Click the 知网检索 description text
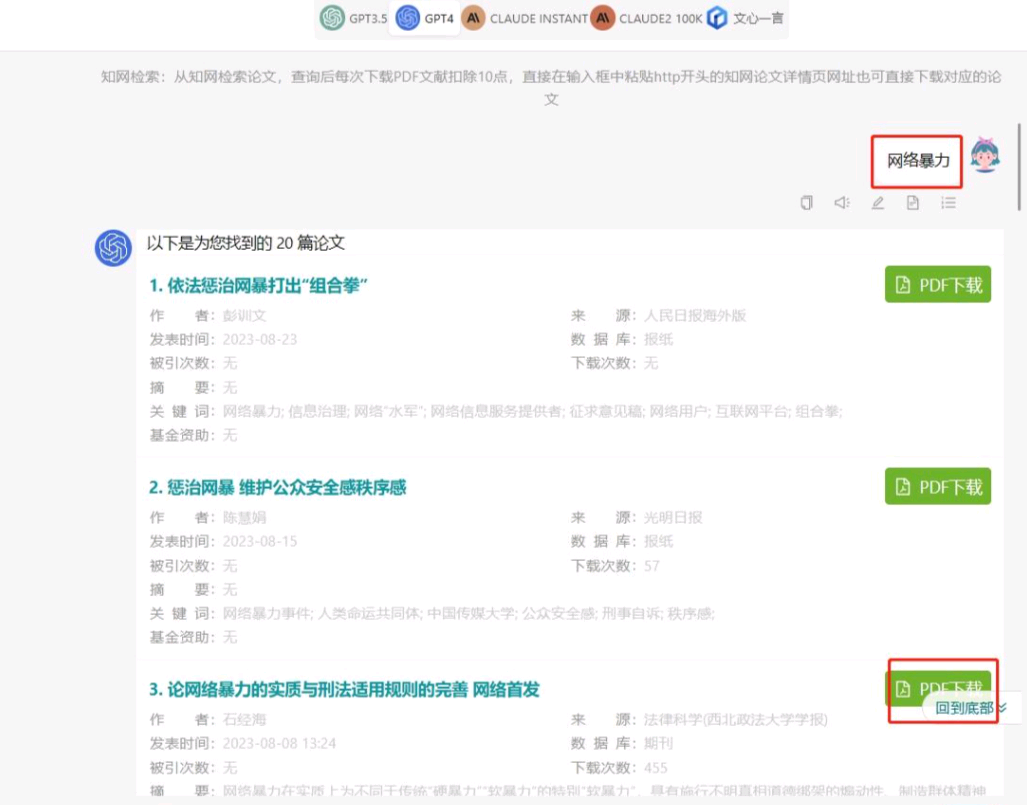Image resolution: width=1027 pixels, height=805 pixels. click(551, 88)
